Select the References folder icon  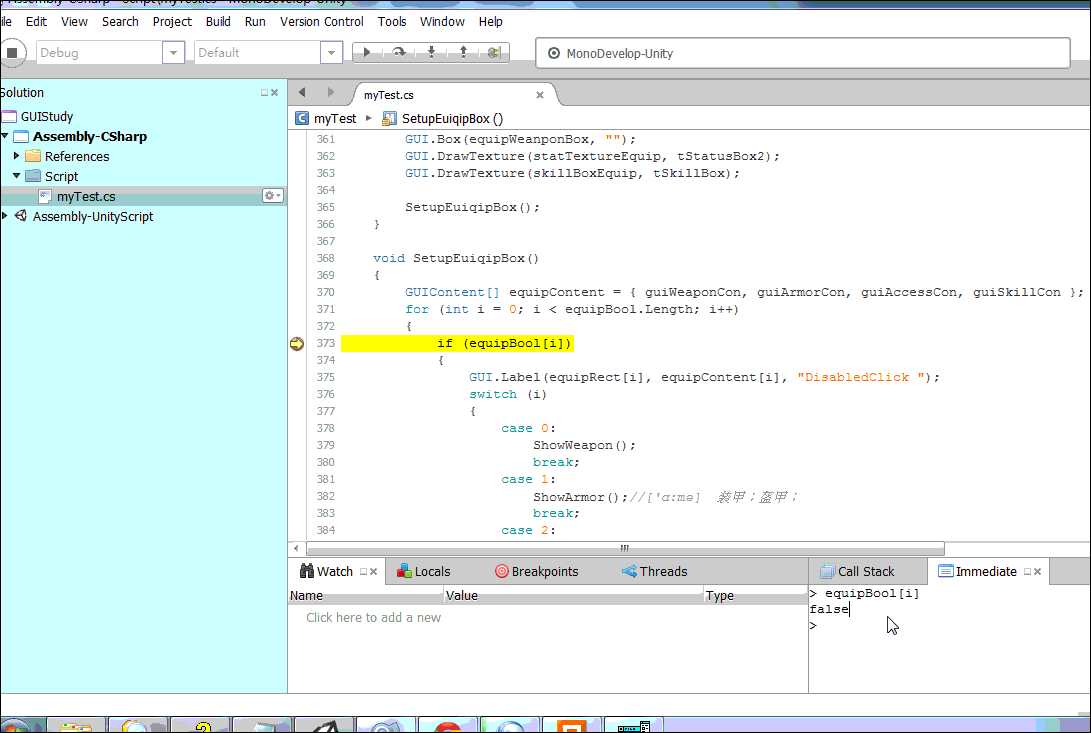click(33, 156)
